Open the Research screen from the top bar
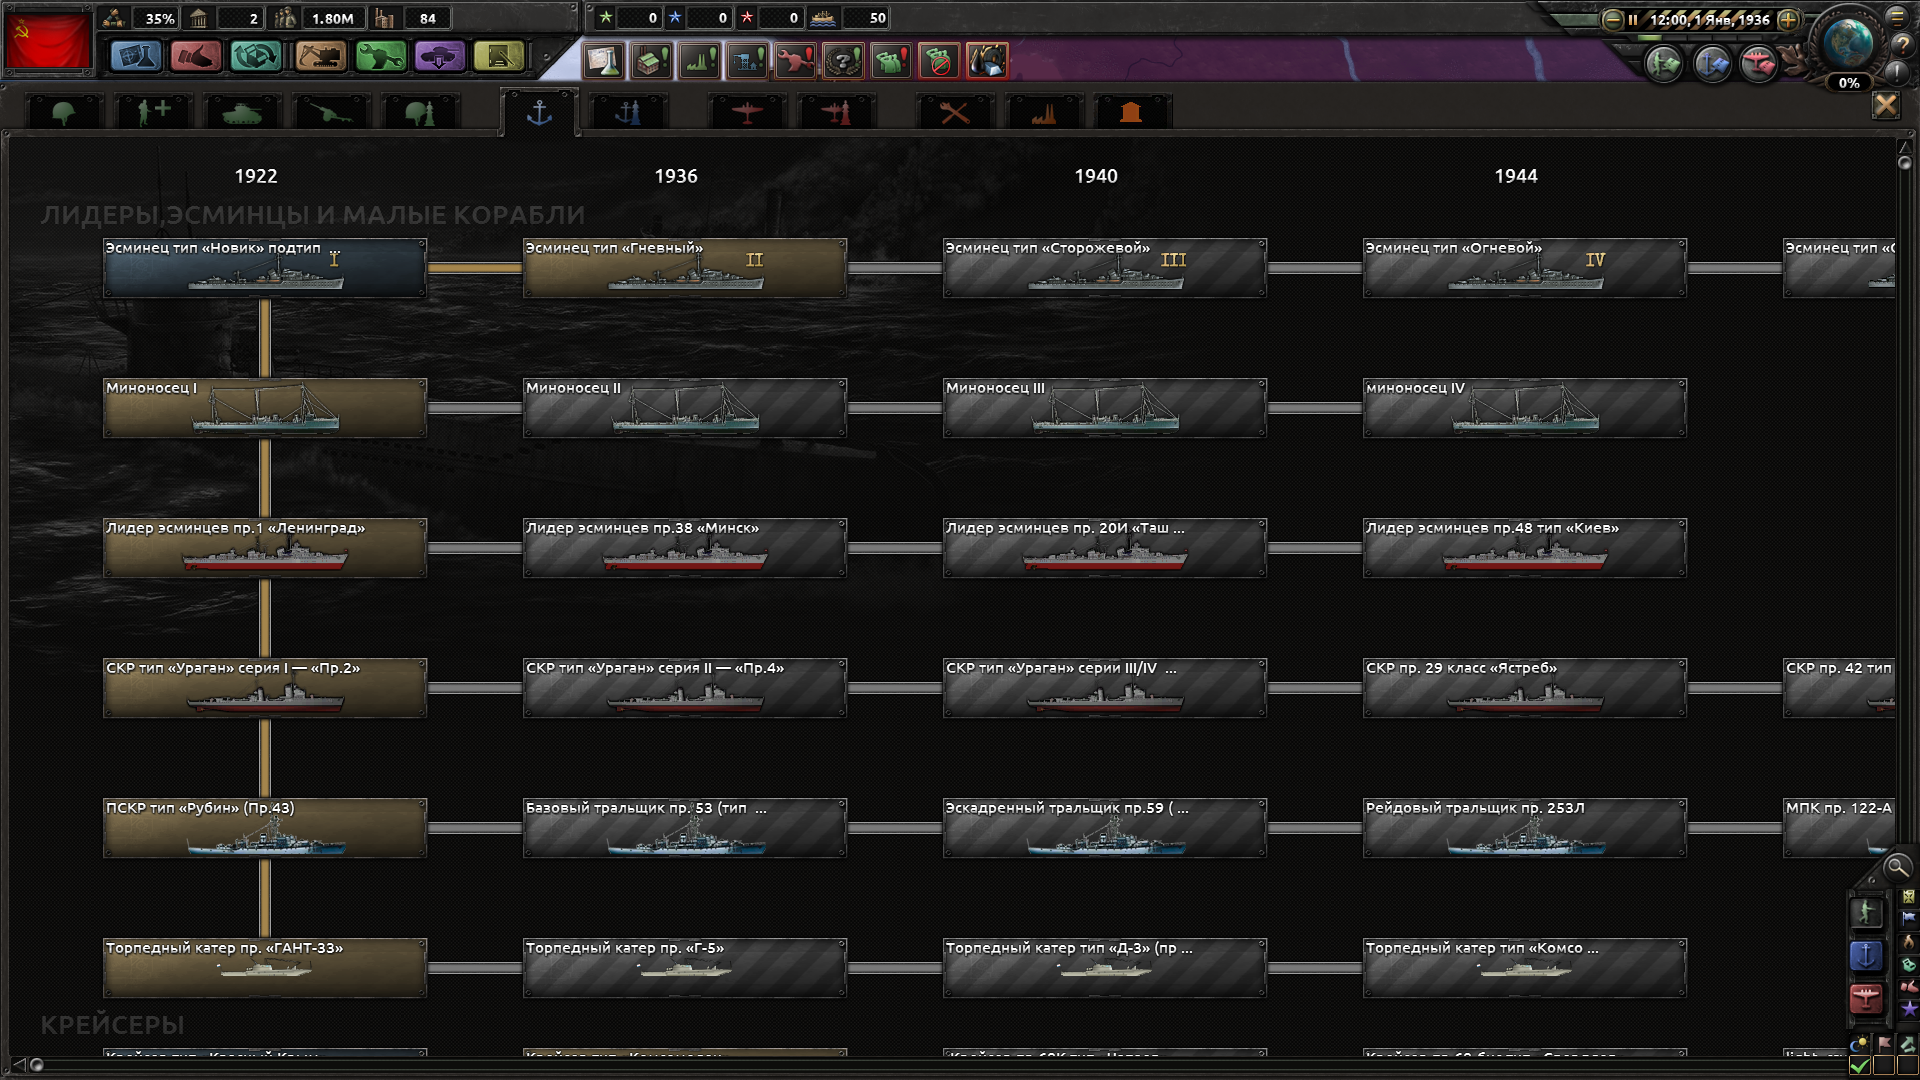Screen dimensions: 1920x1080 click(136, 57)
